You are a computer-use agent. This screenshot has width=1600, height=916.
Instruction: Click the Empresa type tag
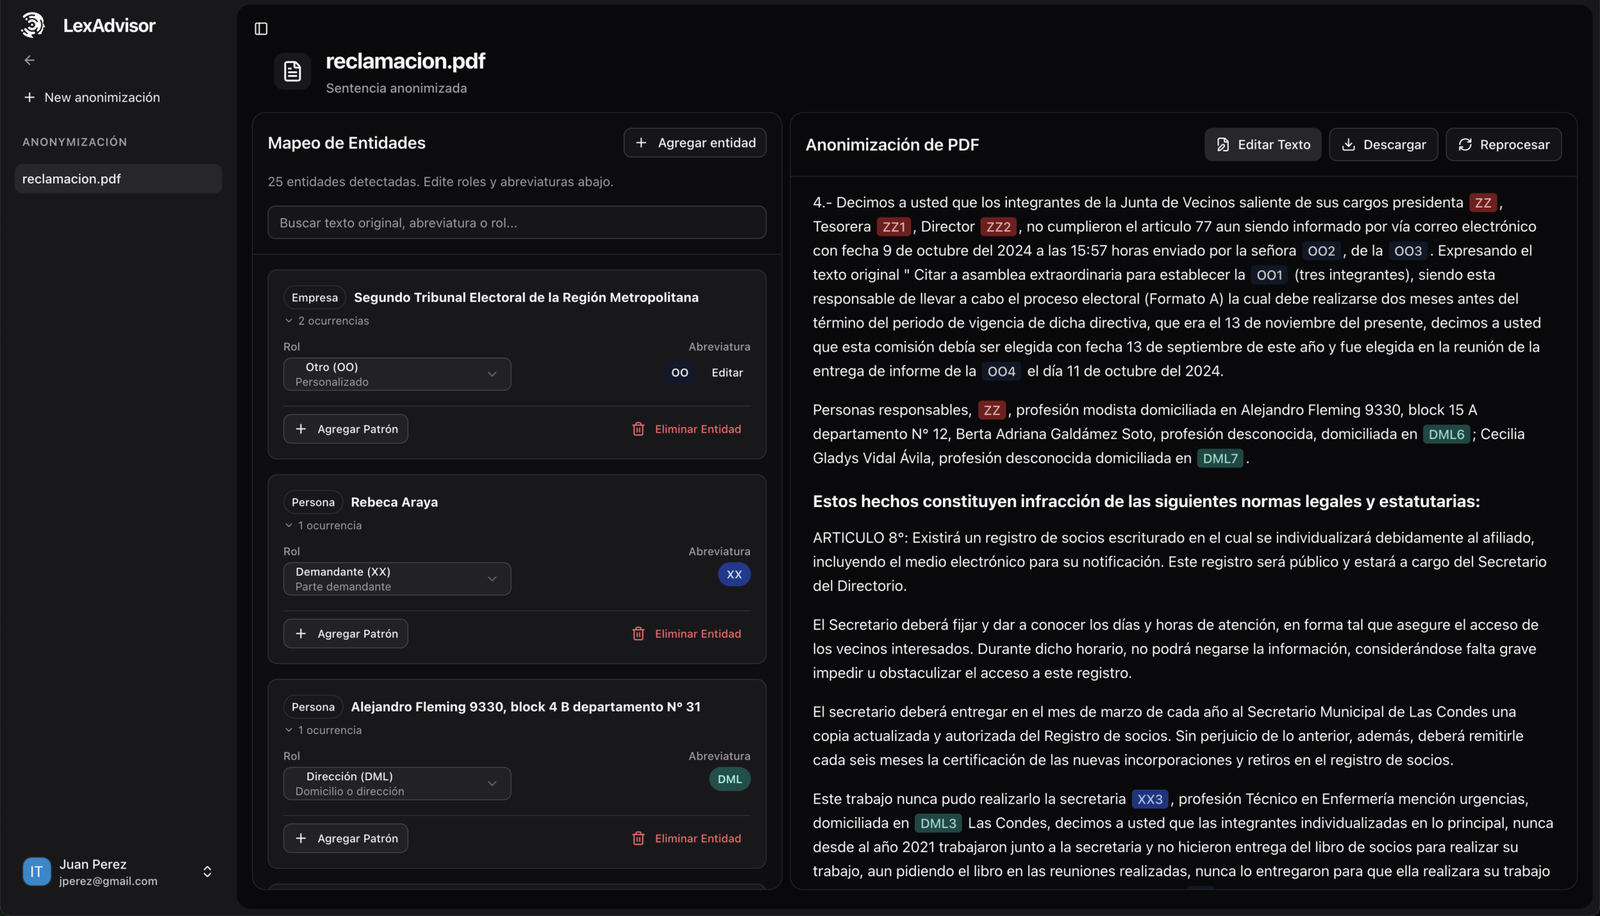(315, 298)
